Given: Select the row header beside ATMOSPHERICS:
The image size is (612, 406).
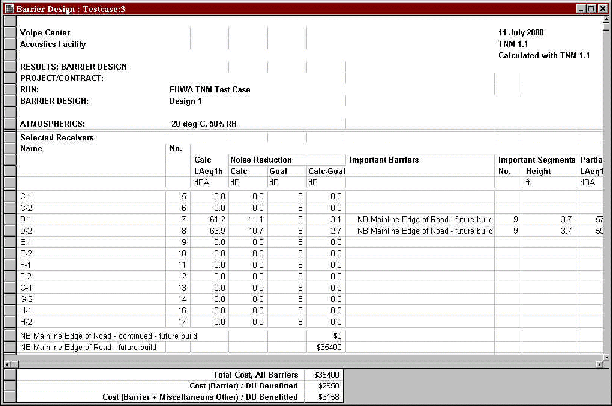Looking at the screenshot, I should [x=10, y=124].
